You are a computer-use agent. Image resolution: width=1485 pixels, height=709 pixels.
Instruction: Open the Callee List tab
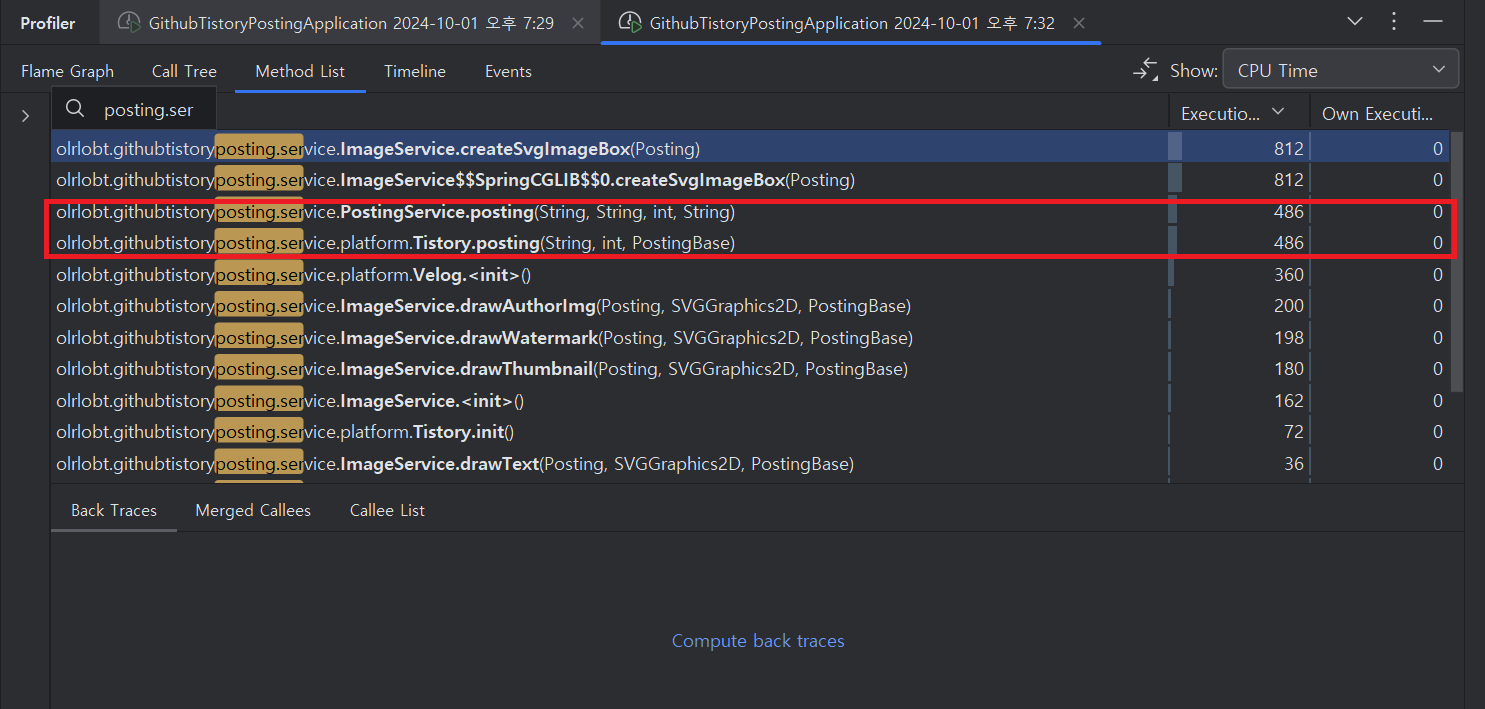point(387,510)
